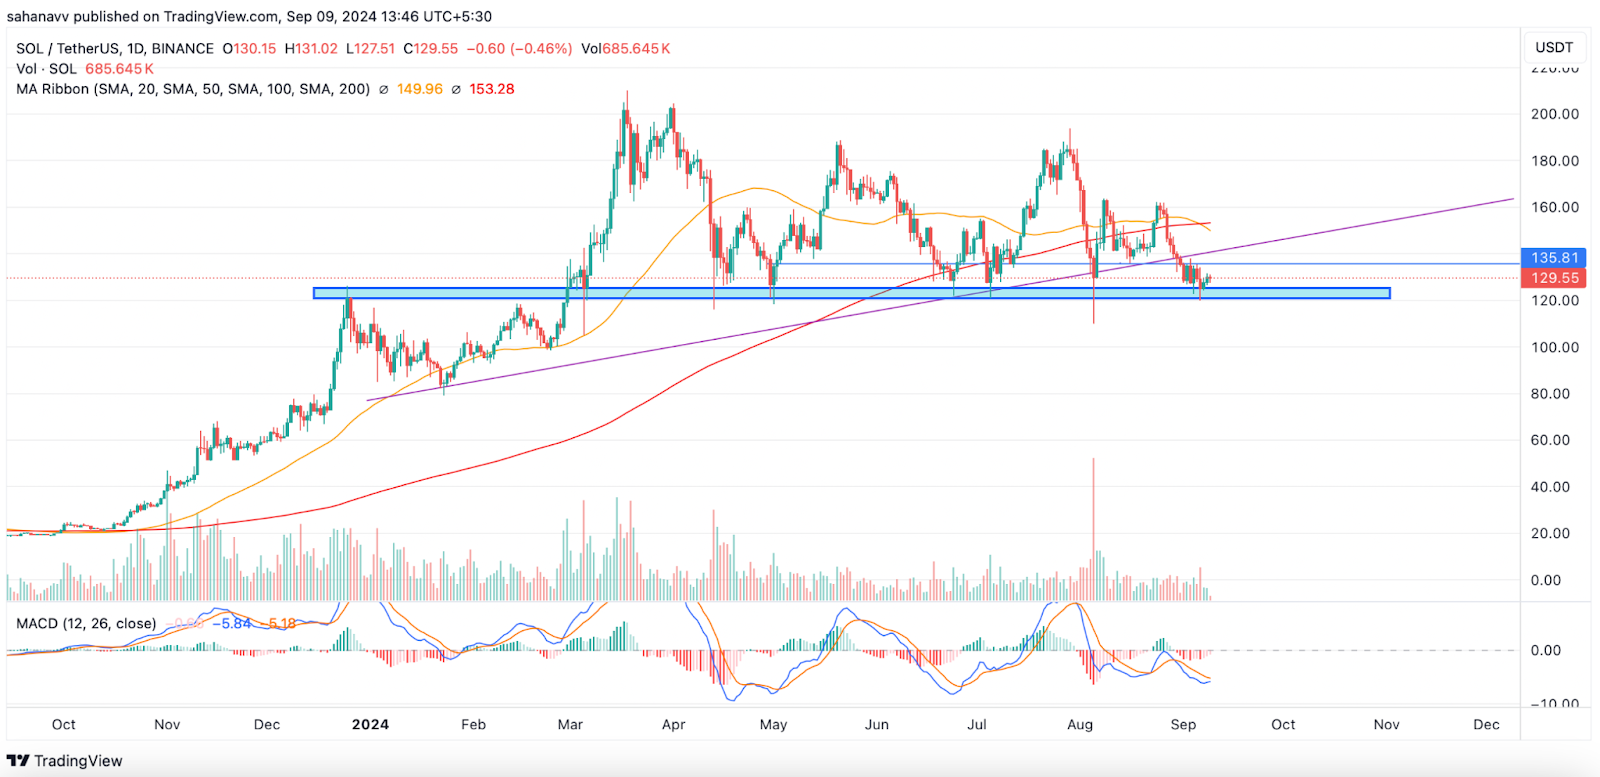Screen dimensions: 1600x777
Task: Click the change value −0.60 (−0.46%)
Action: tap(519, 48)
